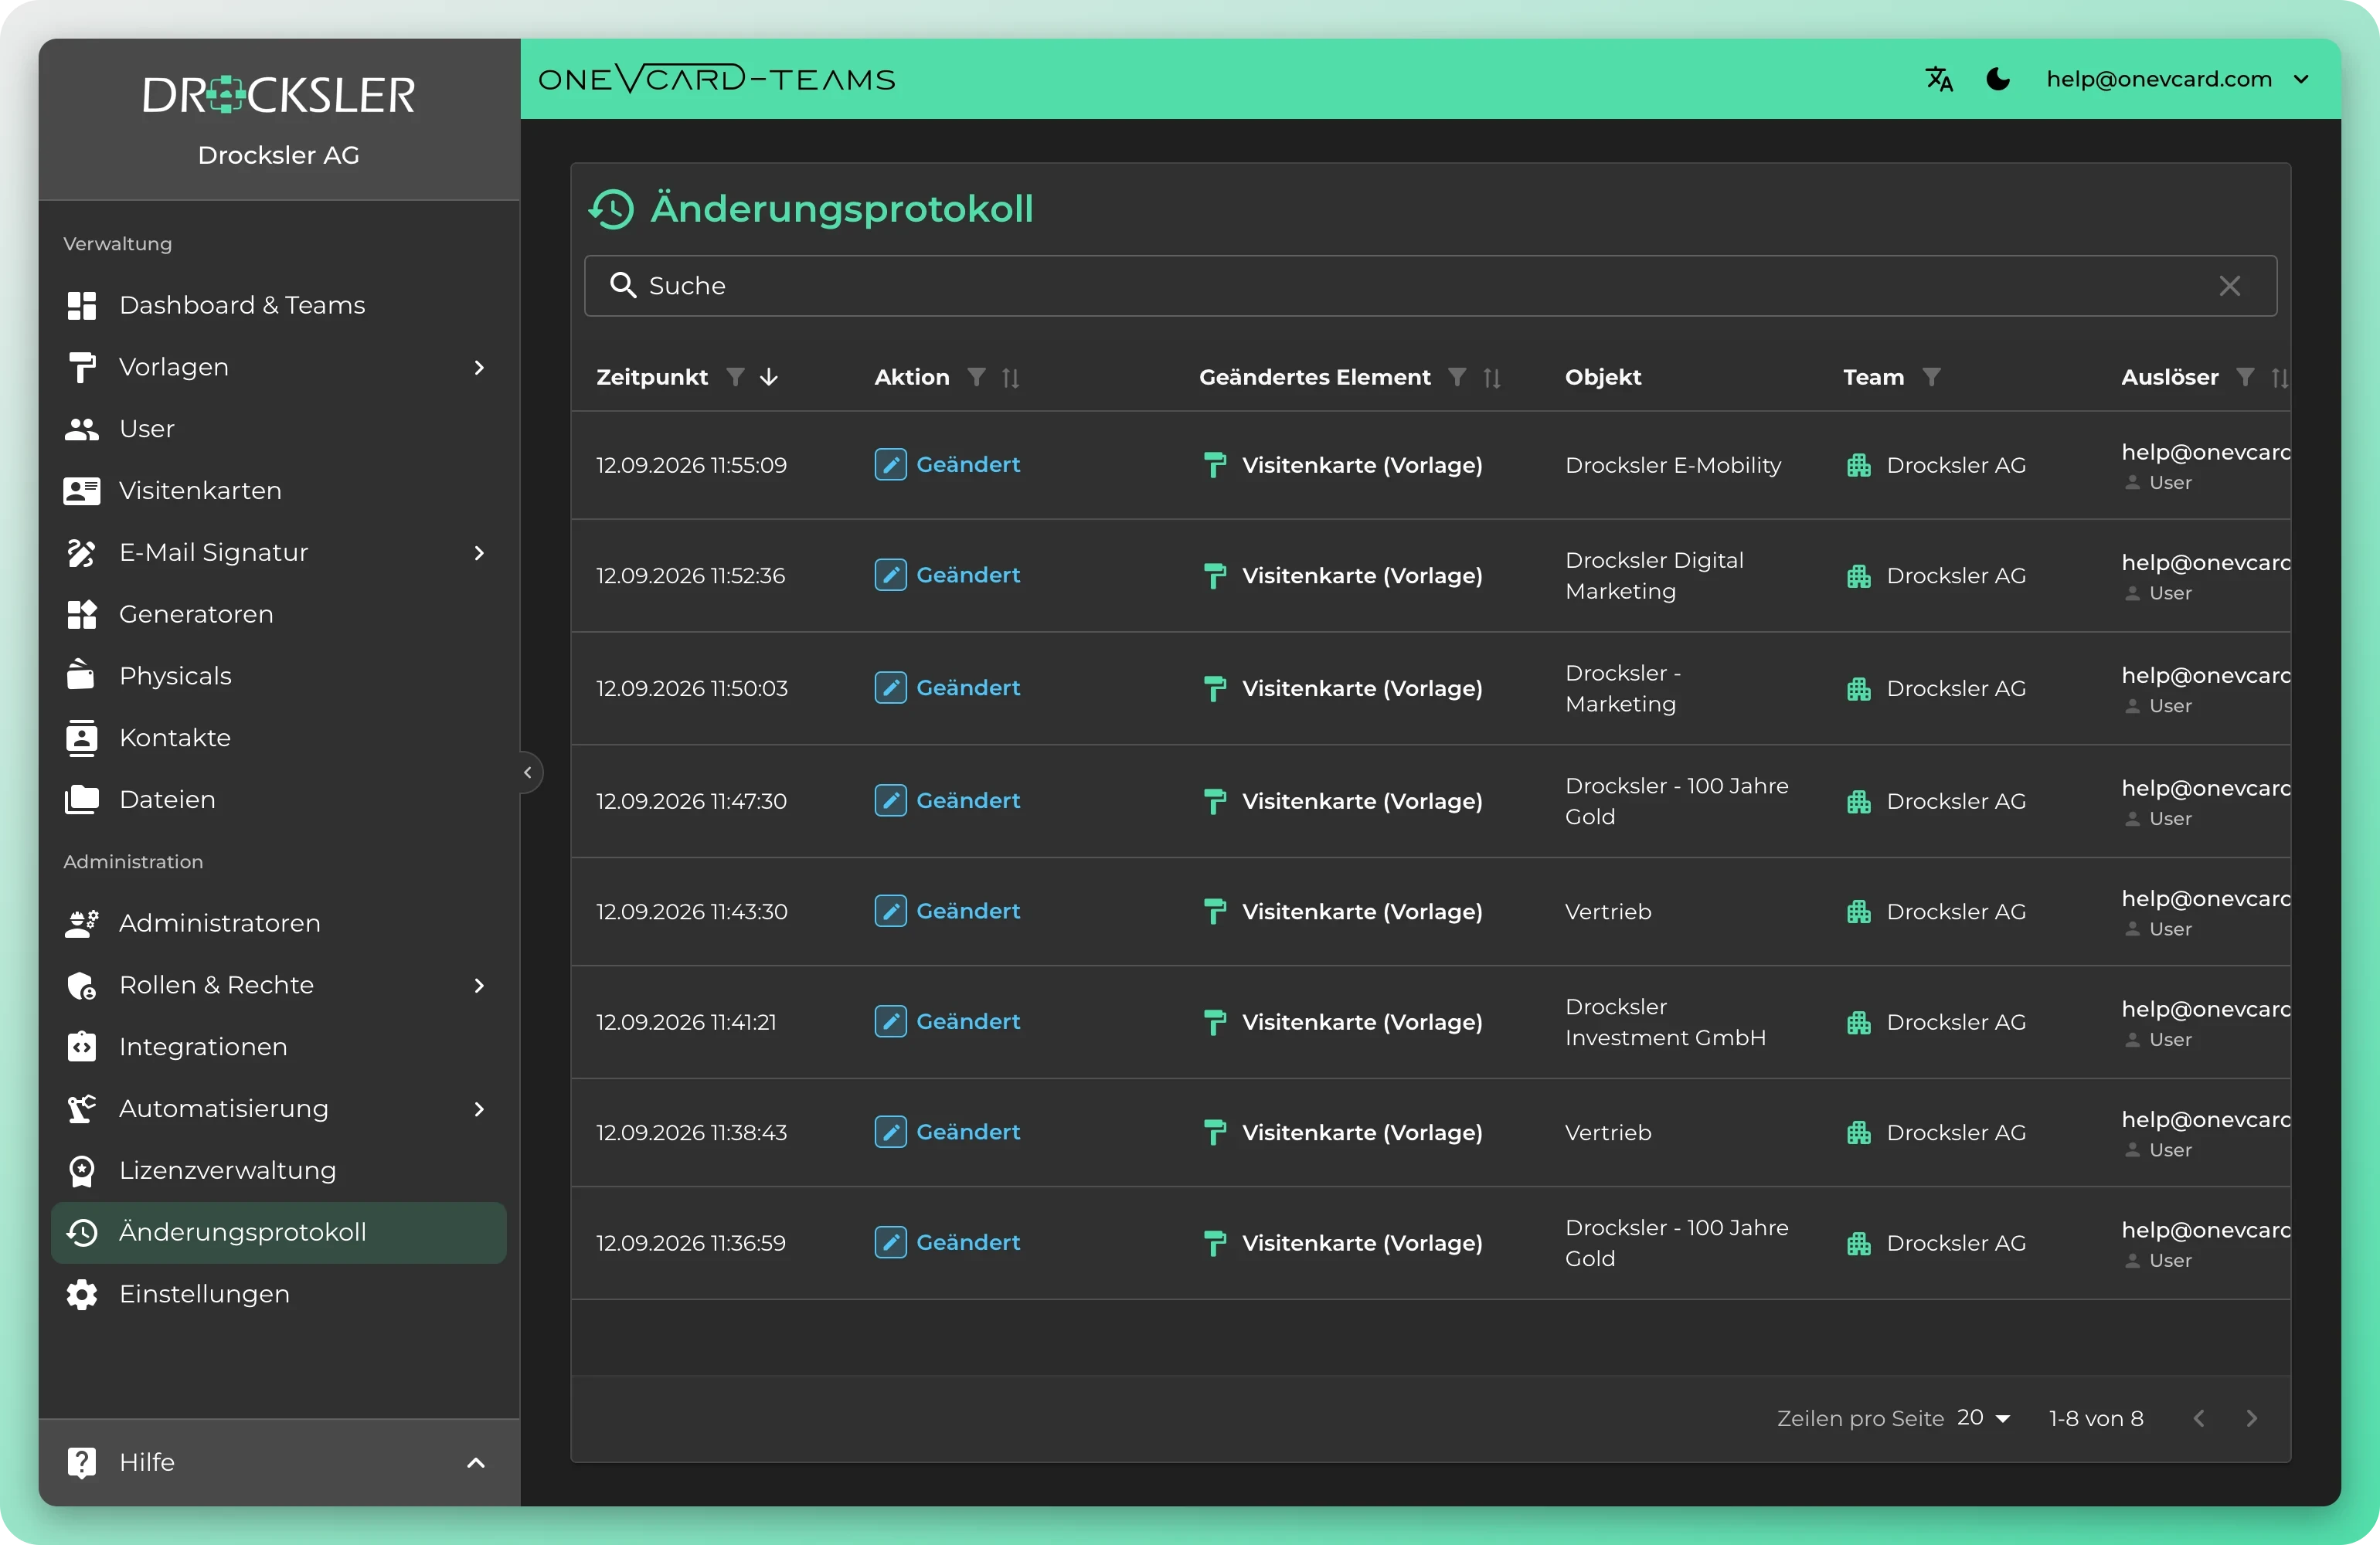The width and height of the screenshot is (2380, 1545).
Task: Click the search magnifier icon
Action: (623, 286)
